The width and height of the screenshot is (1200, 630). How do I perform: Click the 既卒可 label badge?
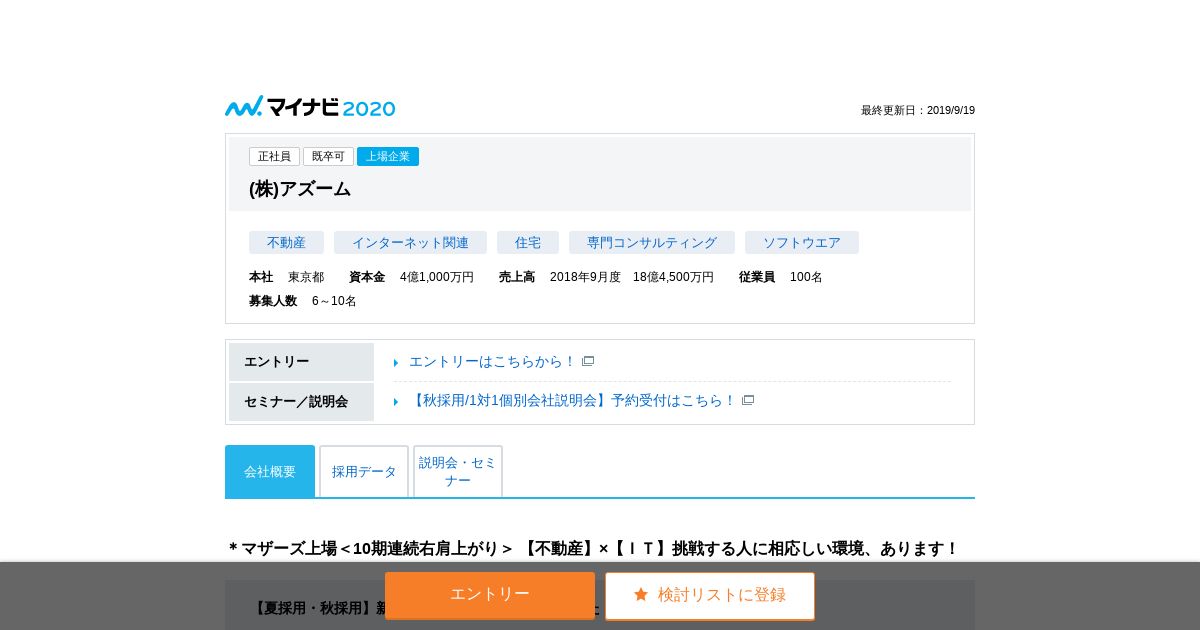point(328,156)
